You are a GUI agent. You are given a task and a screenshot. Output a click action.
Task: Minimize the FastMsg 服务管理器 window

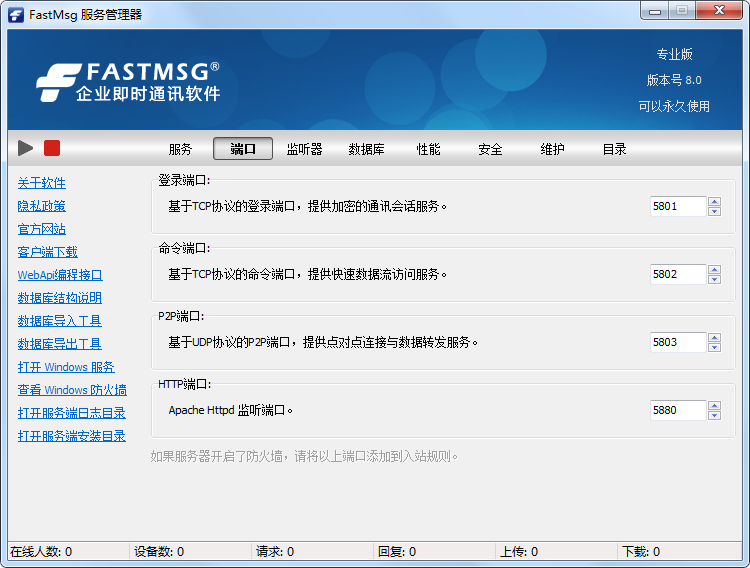[655, 11]
